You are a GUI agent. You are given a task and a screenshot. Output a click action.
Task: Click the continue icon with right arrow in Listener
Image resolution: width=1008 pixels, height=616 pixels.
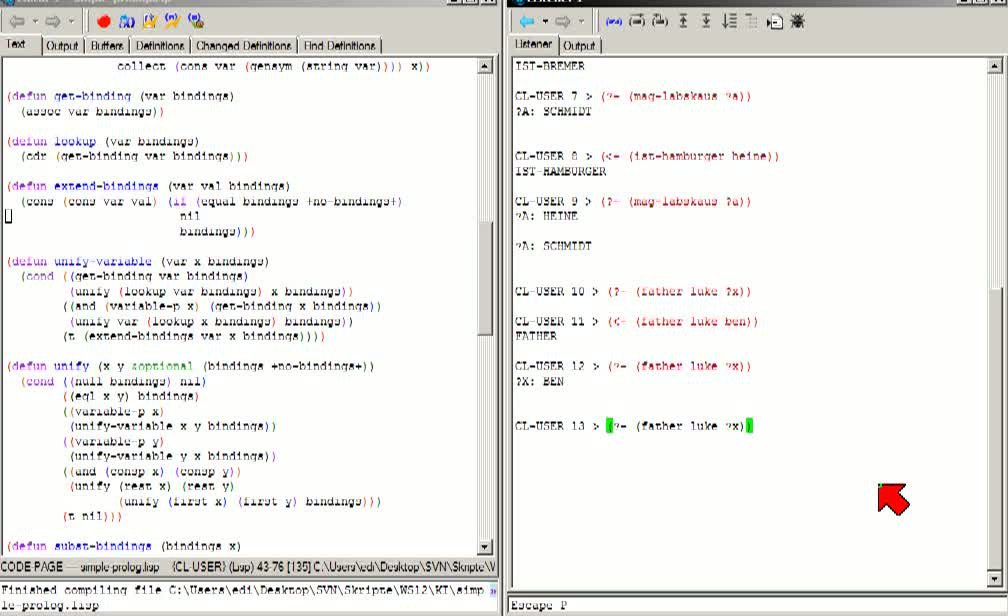pyautogui.click(x=637, y=21)
